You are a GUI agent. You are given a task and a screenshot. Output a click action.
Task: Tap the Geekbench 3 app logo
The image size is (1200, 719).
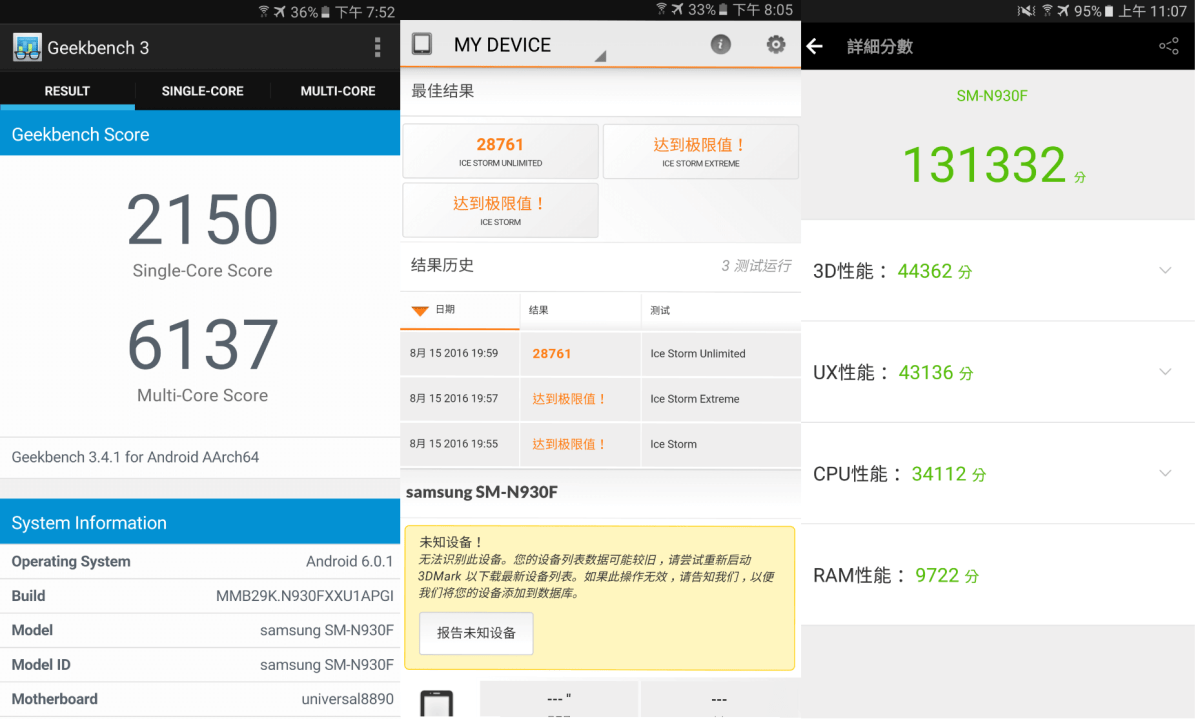click(x=27, y=47)
